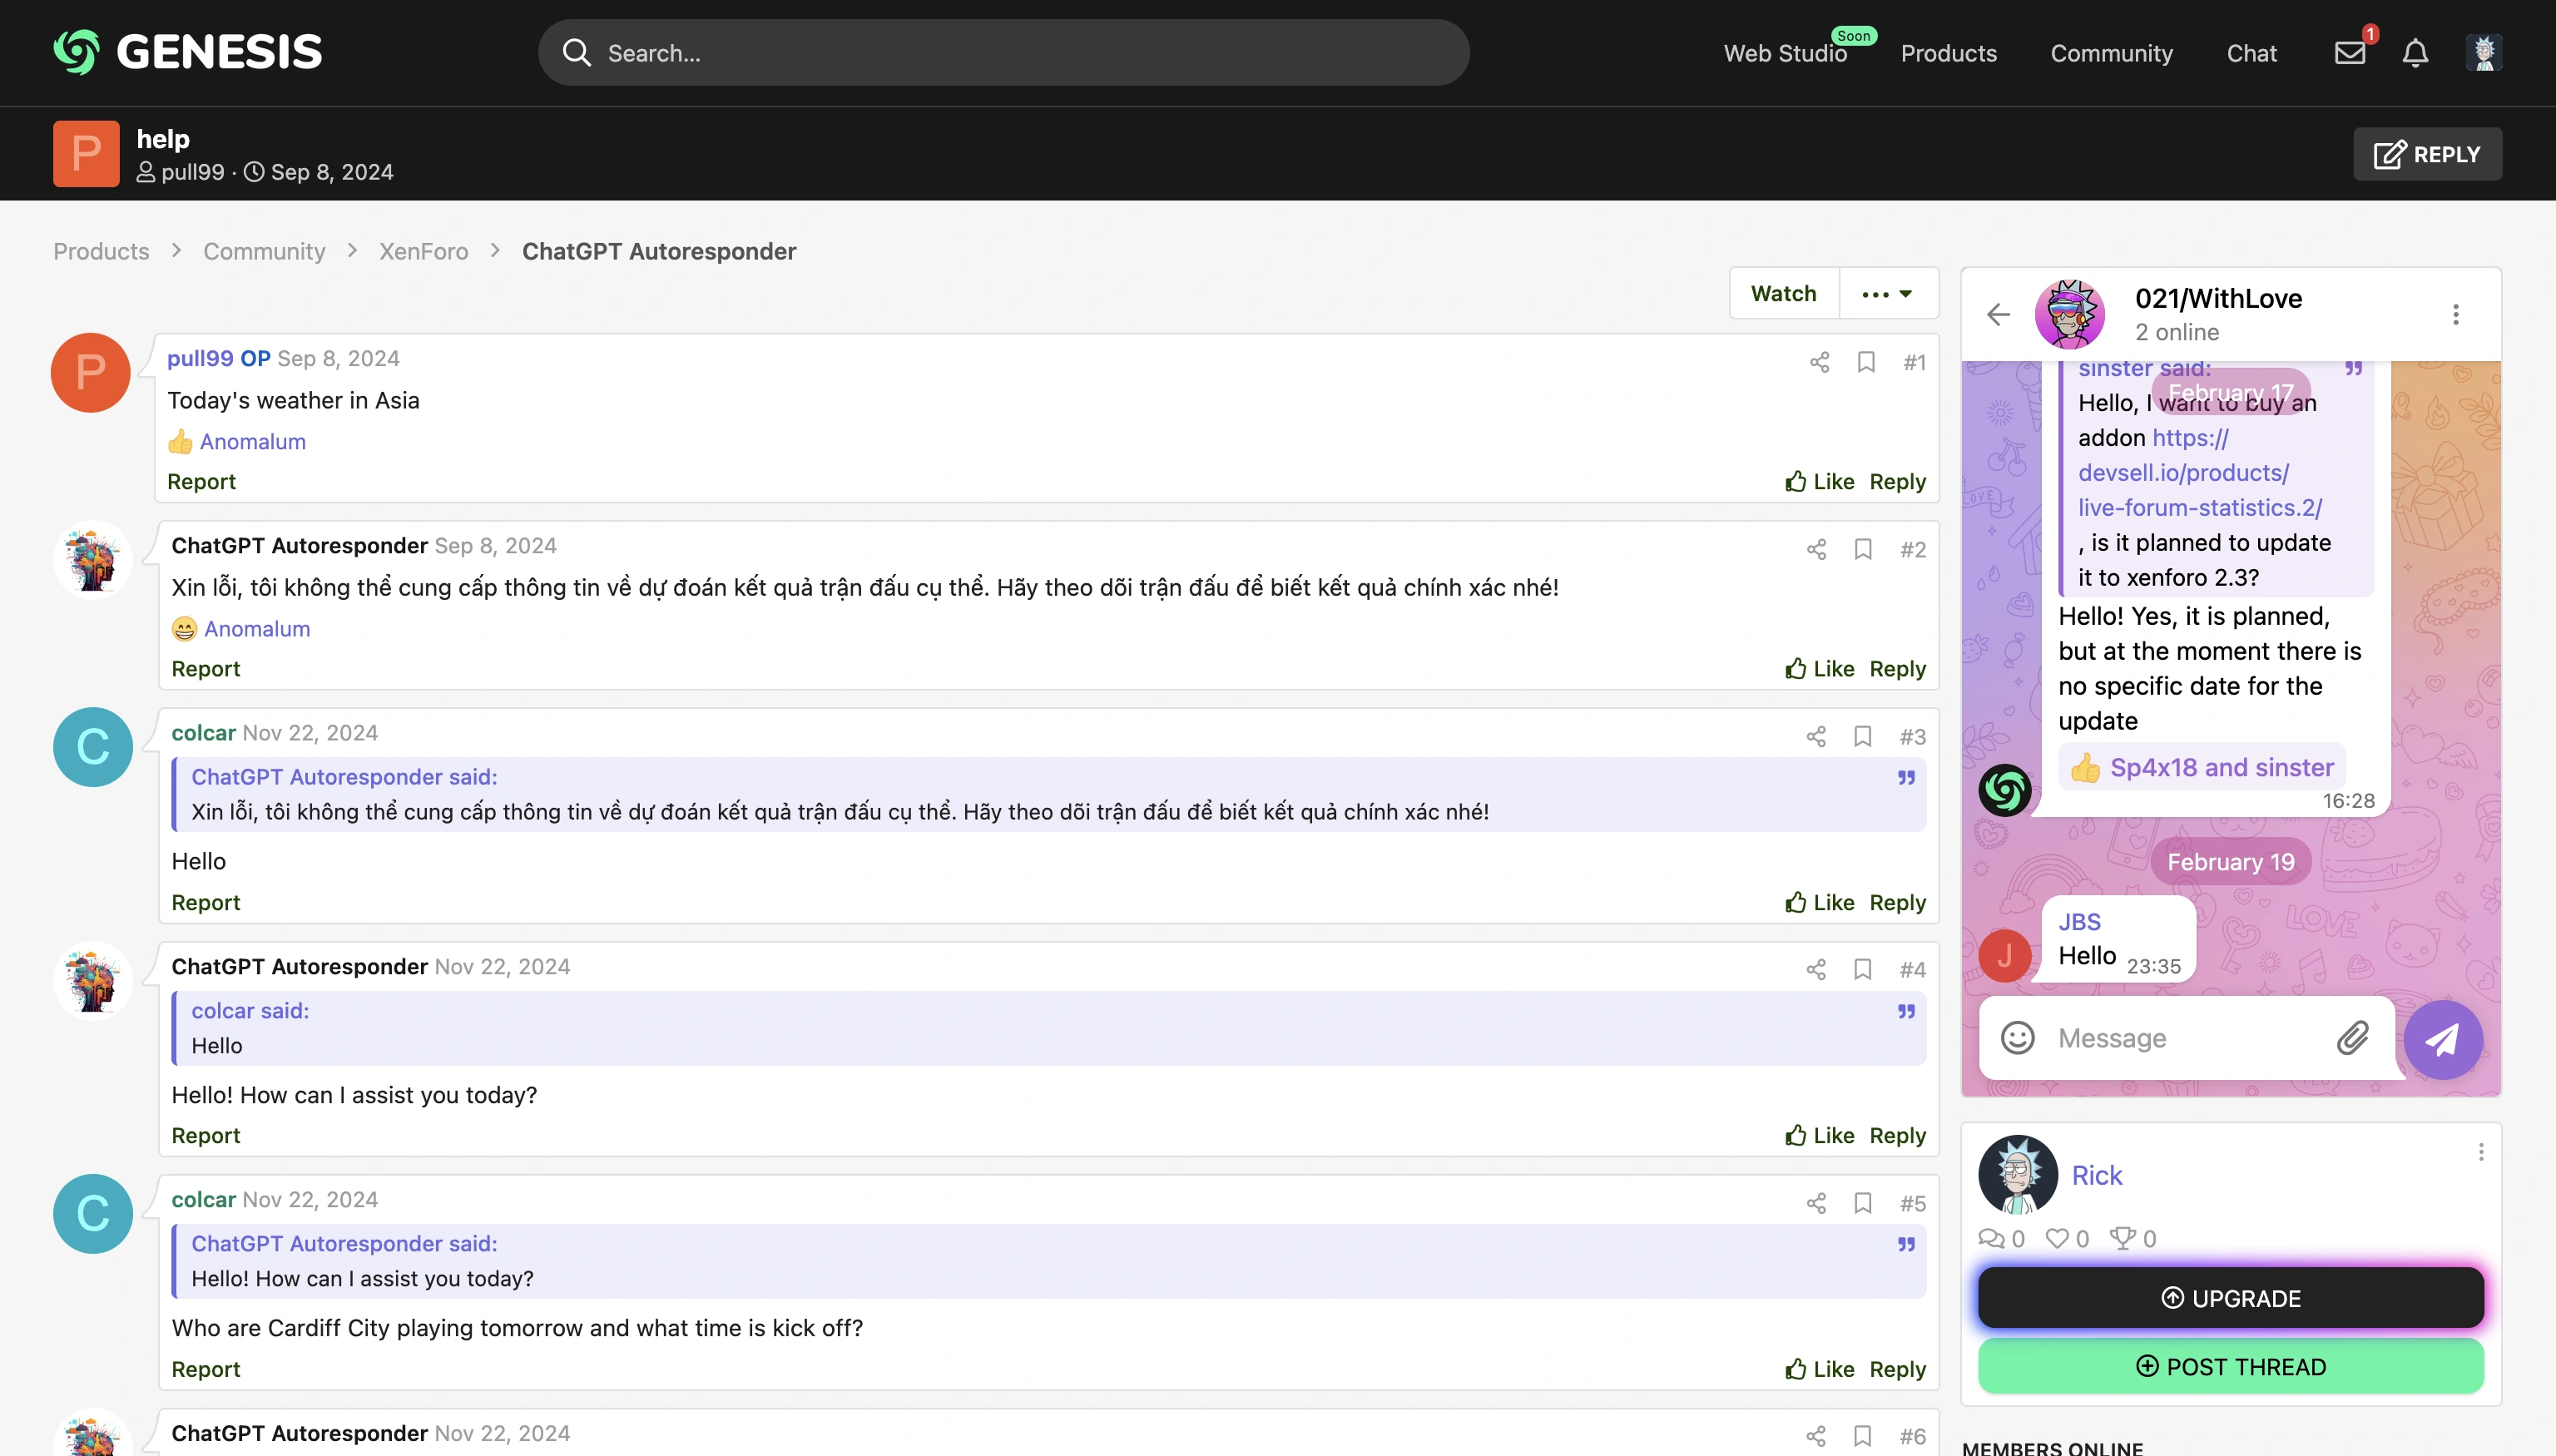Click the Share icon on post #3
The image size is (2556, 1456).
coord(1817,734)
